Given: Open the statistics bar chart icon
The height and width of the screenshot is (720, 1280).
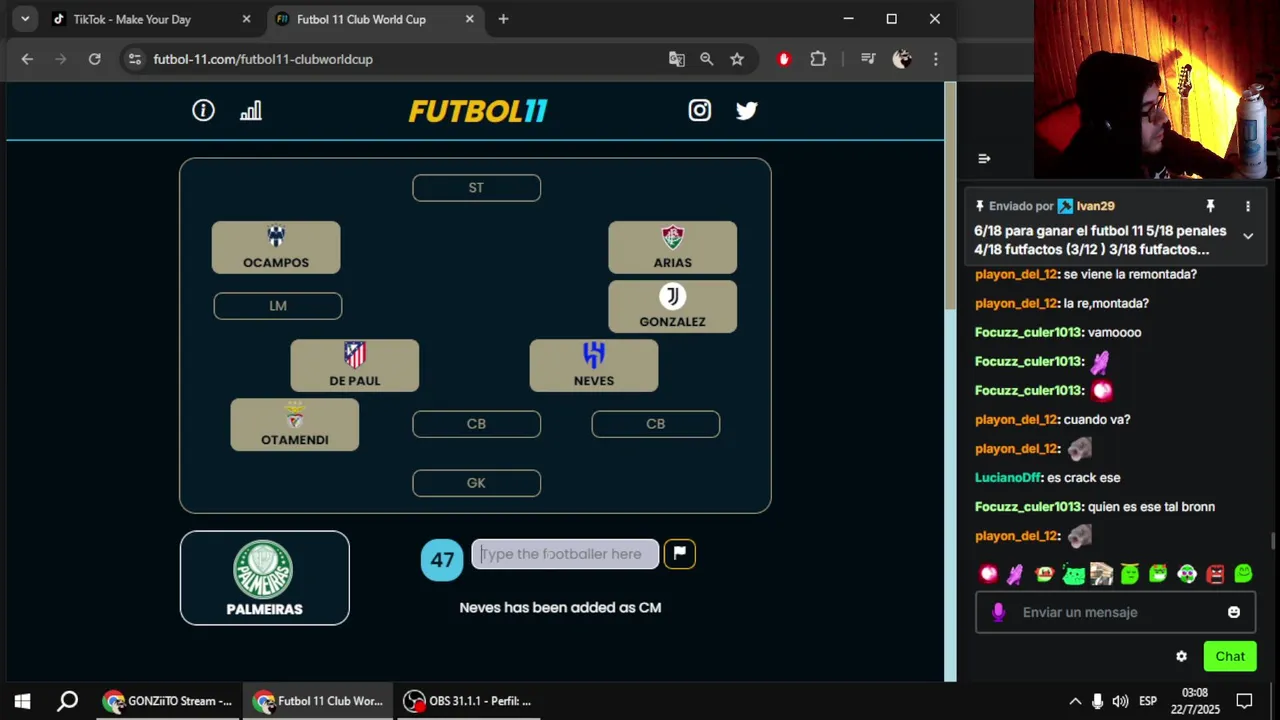Looking at the screenshot, I should click(x=251, y=110).
